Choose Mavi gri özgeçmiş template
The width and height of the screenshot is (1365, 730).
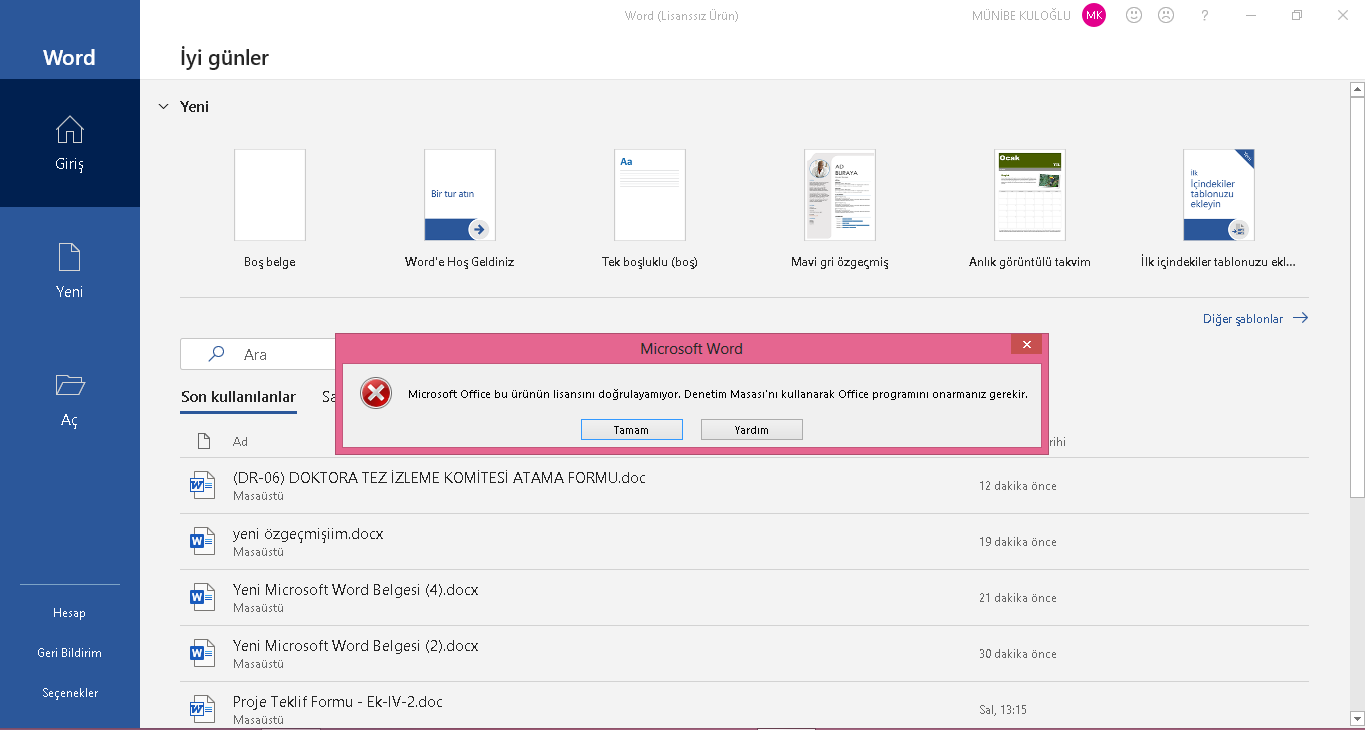[x=840, y=195]
